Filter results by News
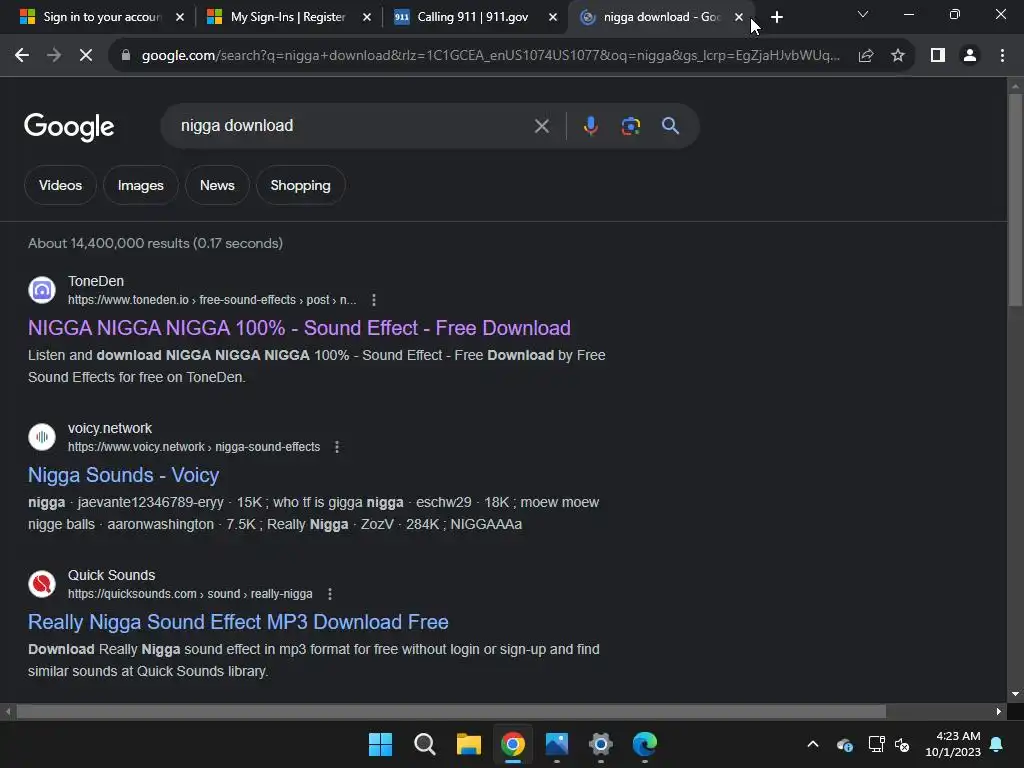Image resolution: width=1024 pixels, height=768 pixels. click(x=217, y=185)
